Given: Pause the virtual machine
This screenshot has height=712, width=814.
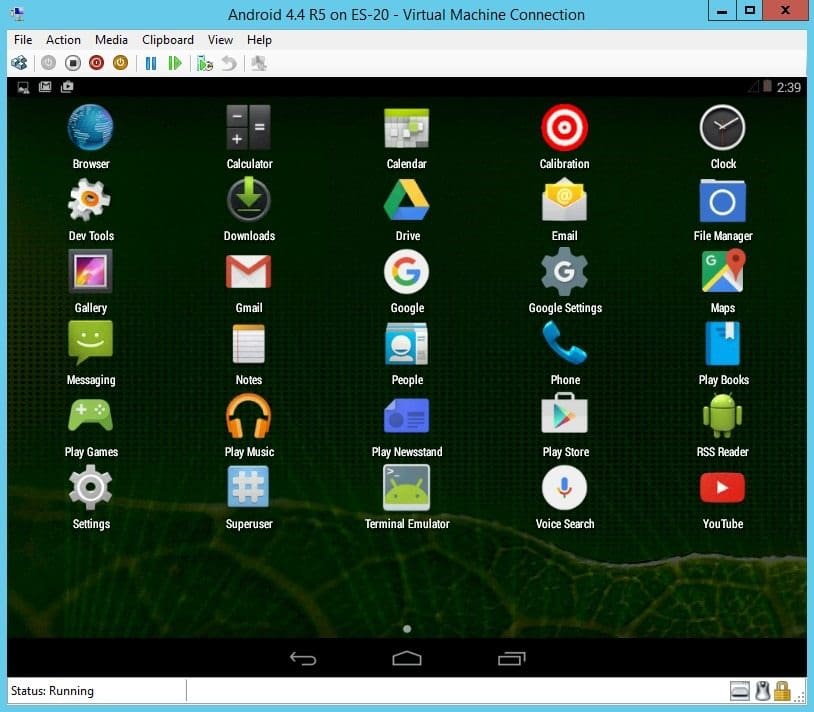Looking at the screenshot, I should point(151,63).
